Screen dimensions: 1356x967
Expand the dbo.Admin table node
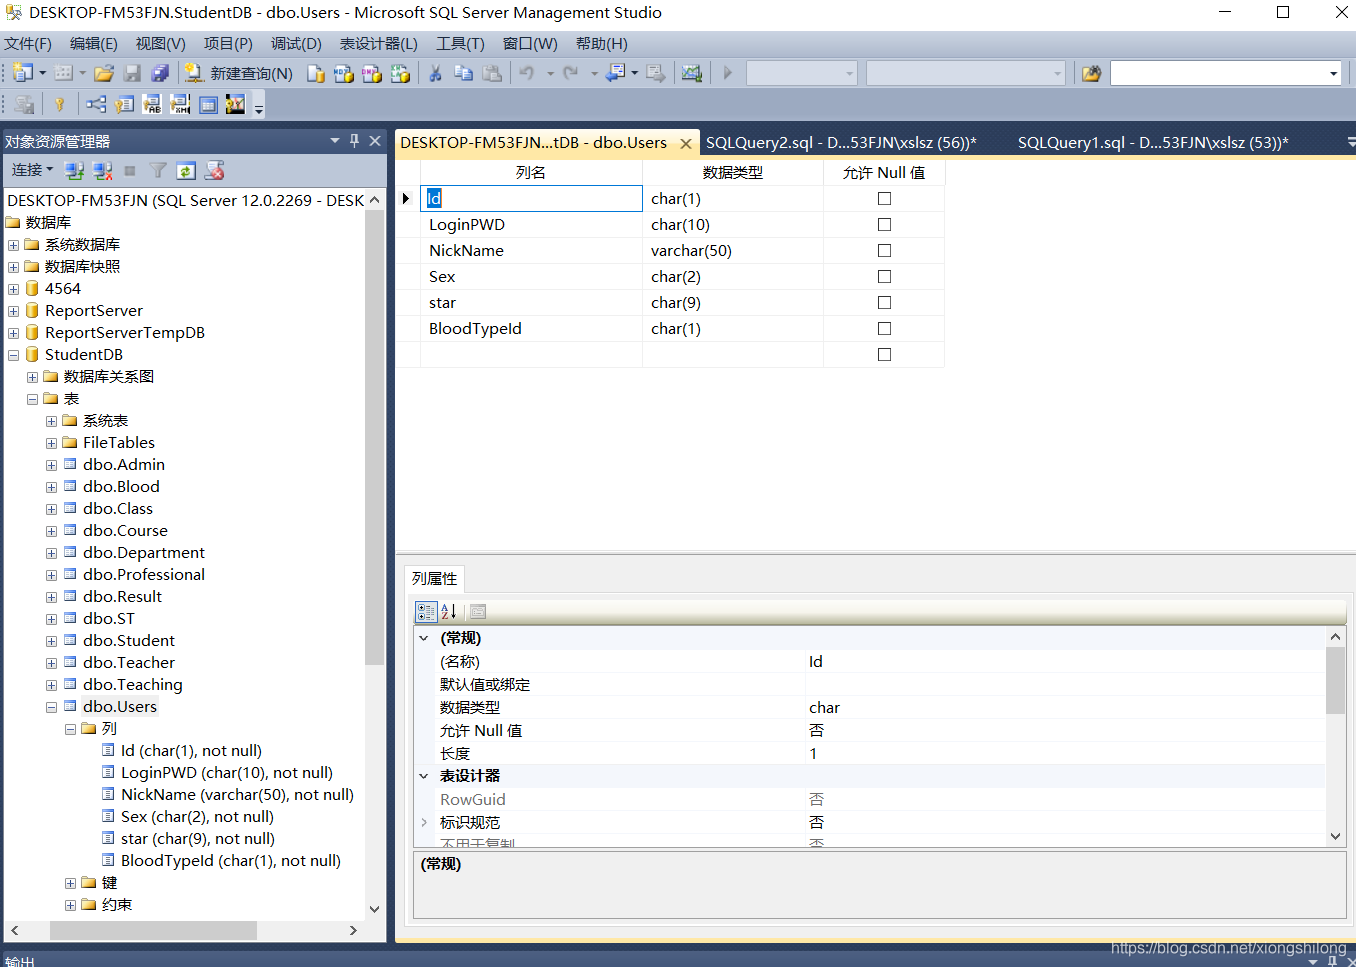click(51, 465)
